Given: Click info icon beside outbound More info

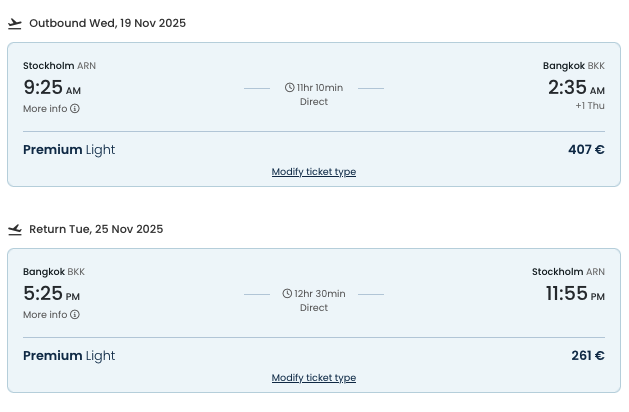Looking at the screenshot, I should coord(75,109).
